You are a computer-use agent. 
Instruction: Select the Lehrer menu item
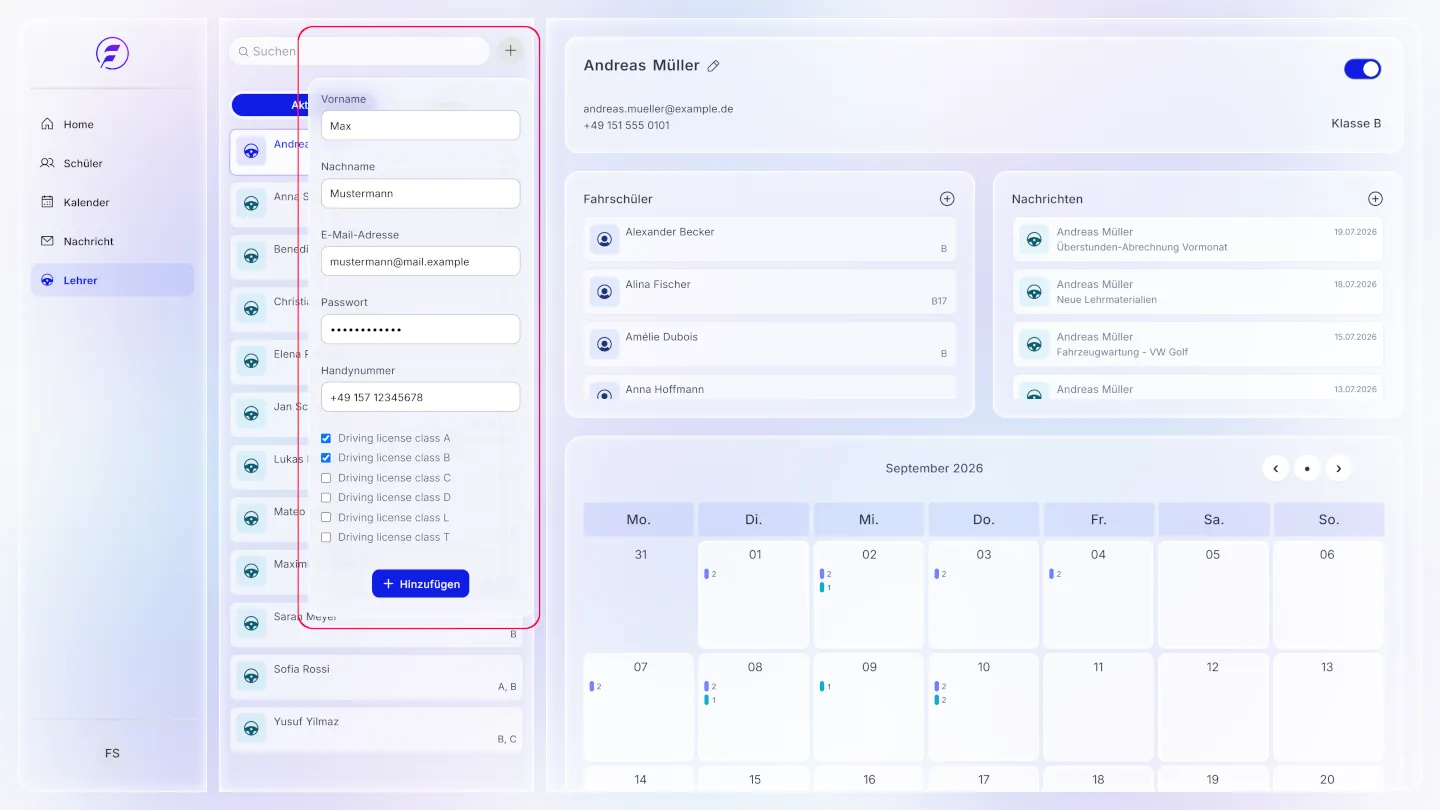pos(112,280)
